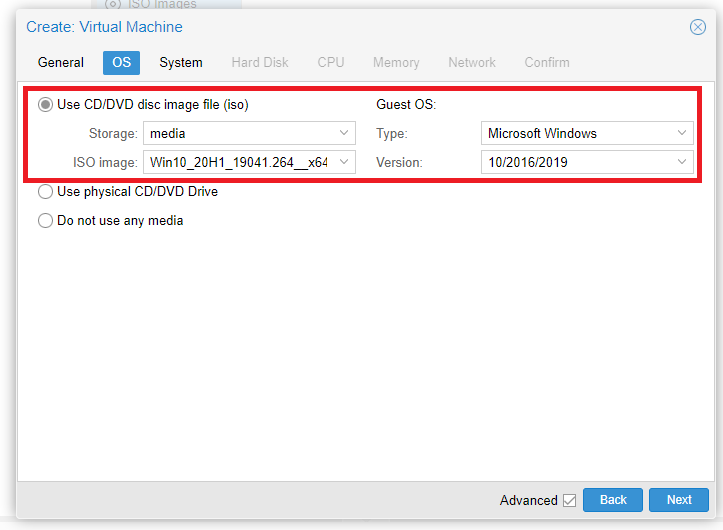Expand the ISO image dropdown arrow
The height and width of the screenshot is (530, 723).
pos(344,162)
